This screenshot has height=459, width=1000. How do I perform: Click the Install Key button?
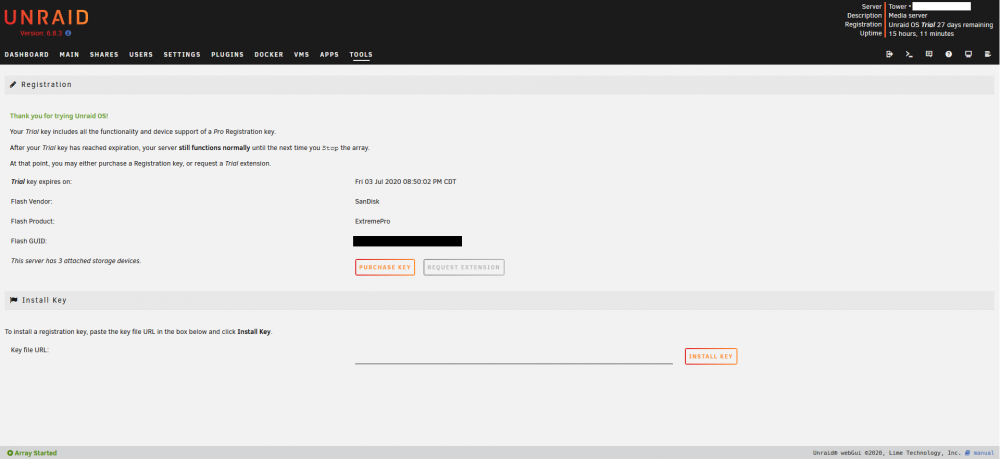710,356
